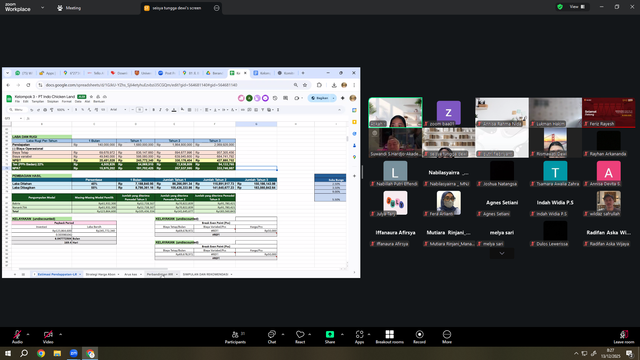Click the Iffanaura Afirsya participant name

point(395,233)
